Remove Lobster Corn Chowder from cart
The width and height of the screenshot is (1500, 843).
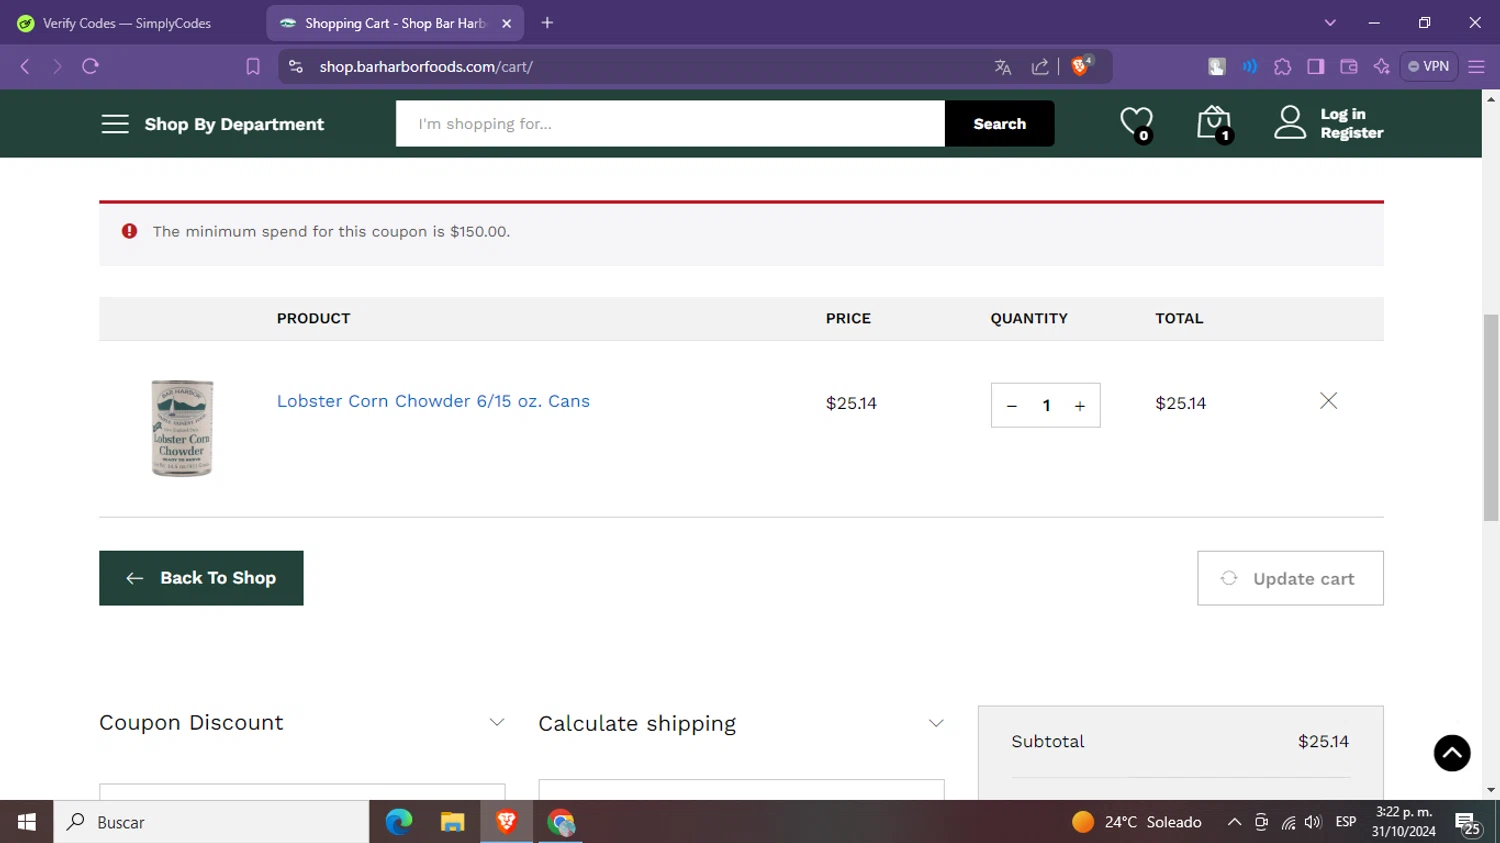click(1328, 401)
